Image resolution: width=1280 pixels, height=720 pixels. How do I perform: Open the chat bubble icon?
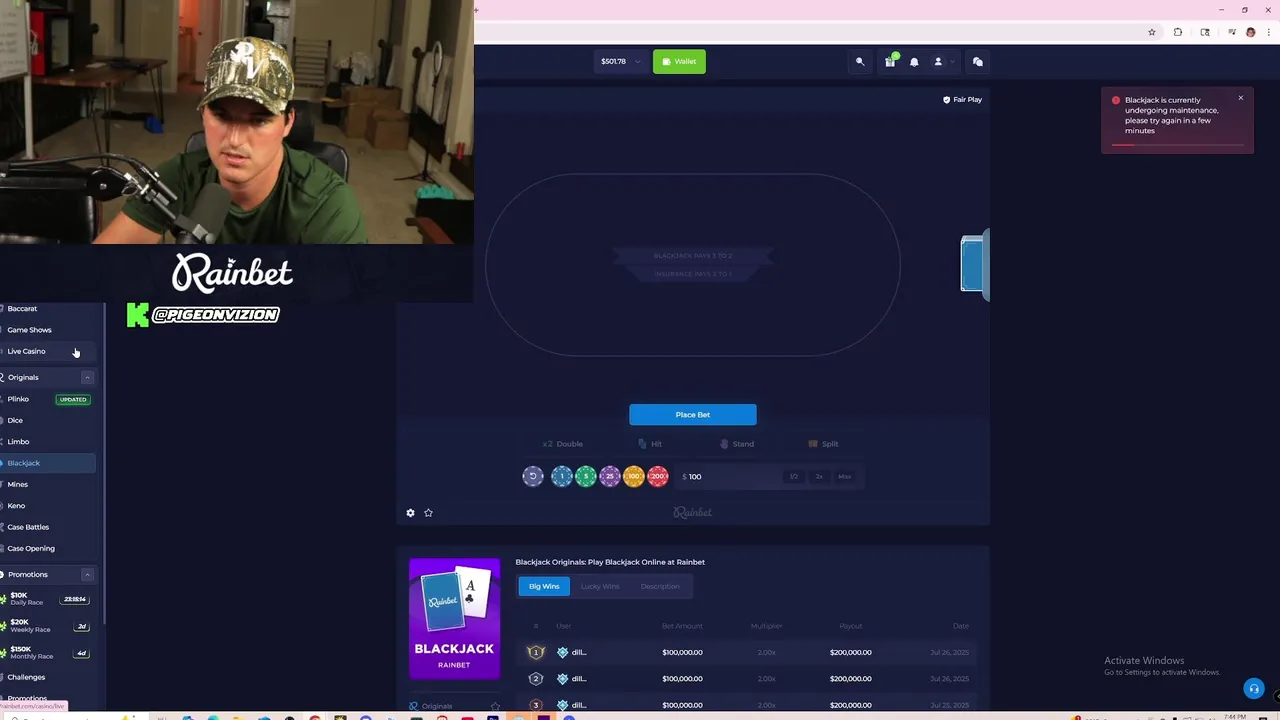coord(978,62)
